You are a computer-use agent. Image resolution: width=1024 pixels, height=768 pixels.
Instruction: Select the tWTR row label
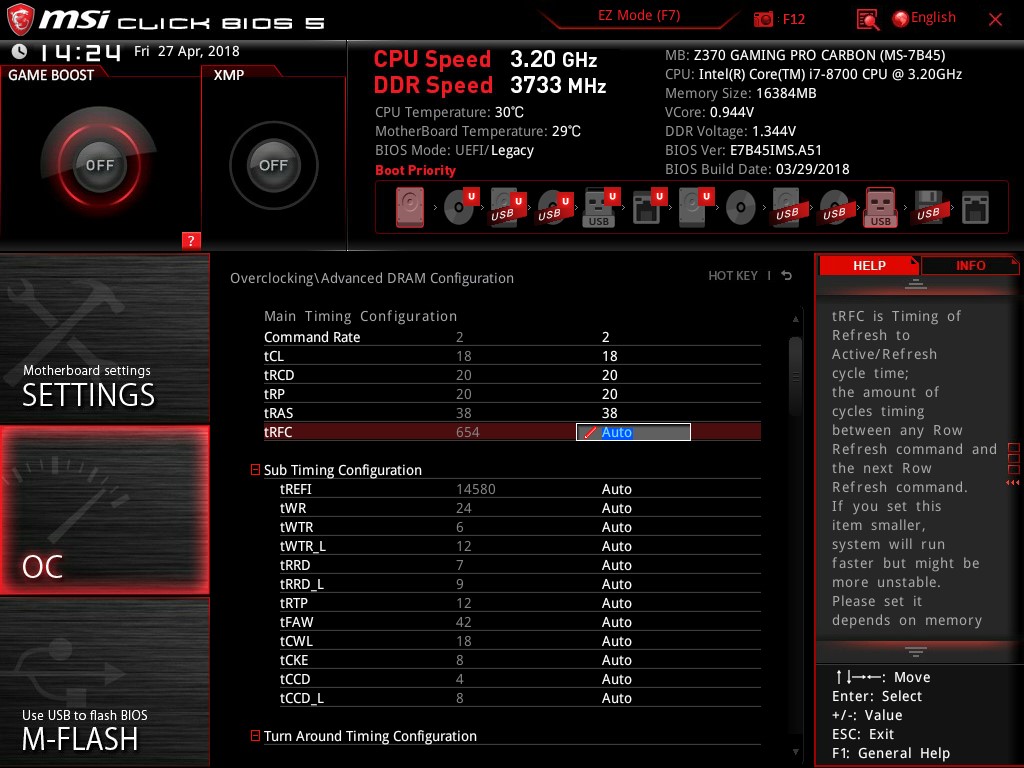pyautogui.click(x=296, y=527)
